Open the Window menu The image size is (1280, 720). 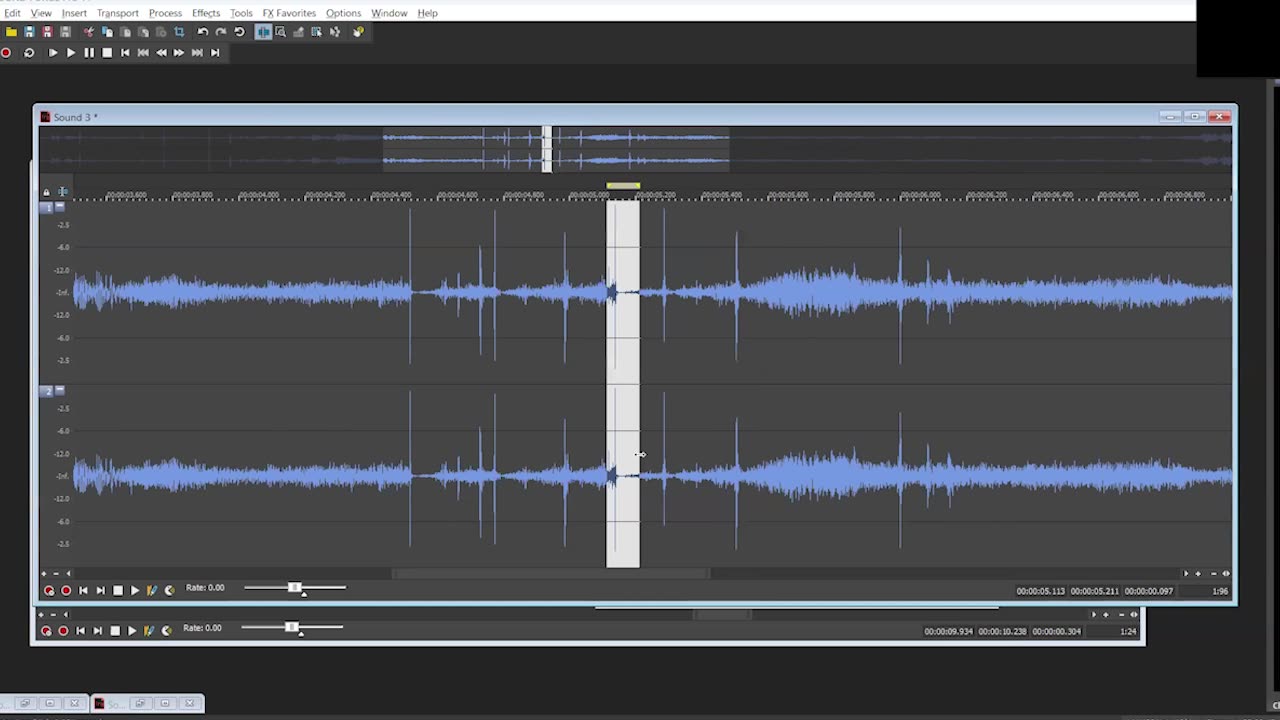tap(389, 13)
